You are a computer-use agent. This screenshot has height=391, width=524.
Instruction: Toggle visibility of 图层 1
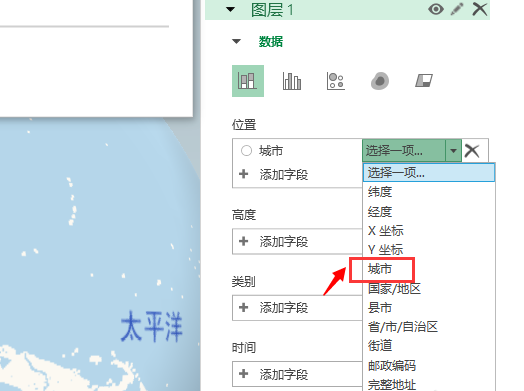click(x=436, y=9)
